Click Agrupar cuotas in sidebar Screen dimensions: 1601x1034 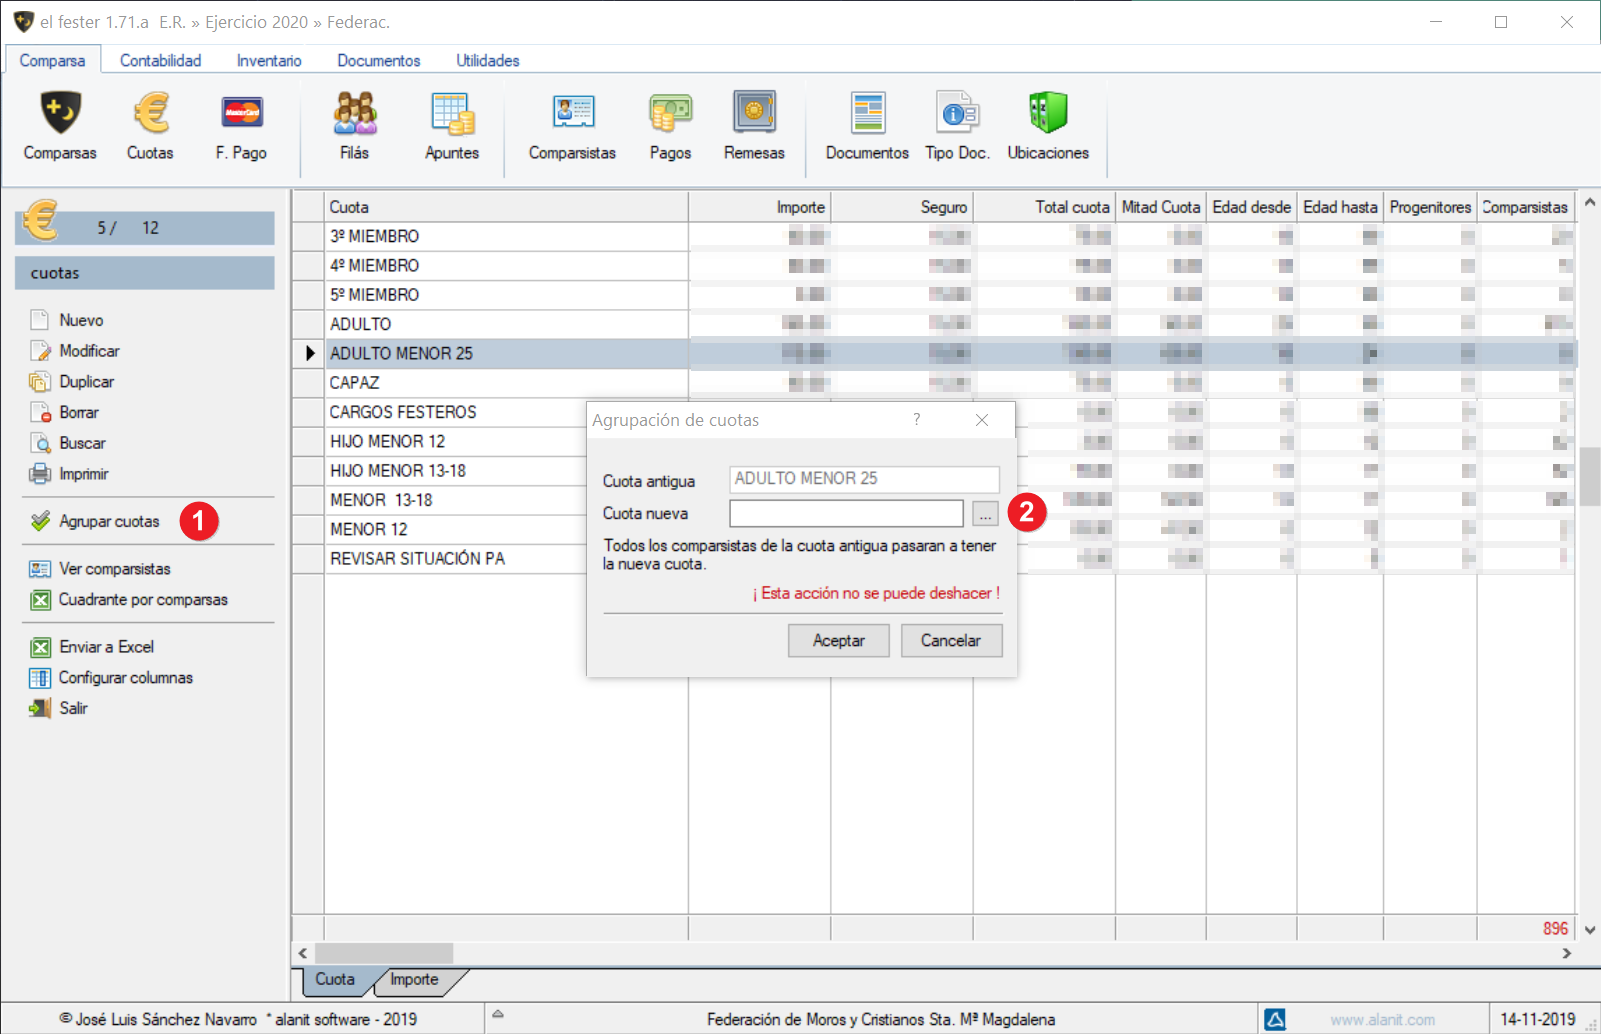tap(109, 522)
